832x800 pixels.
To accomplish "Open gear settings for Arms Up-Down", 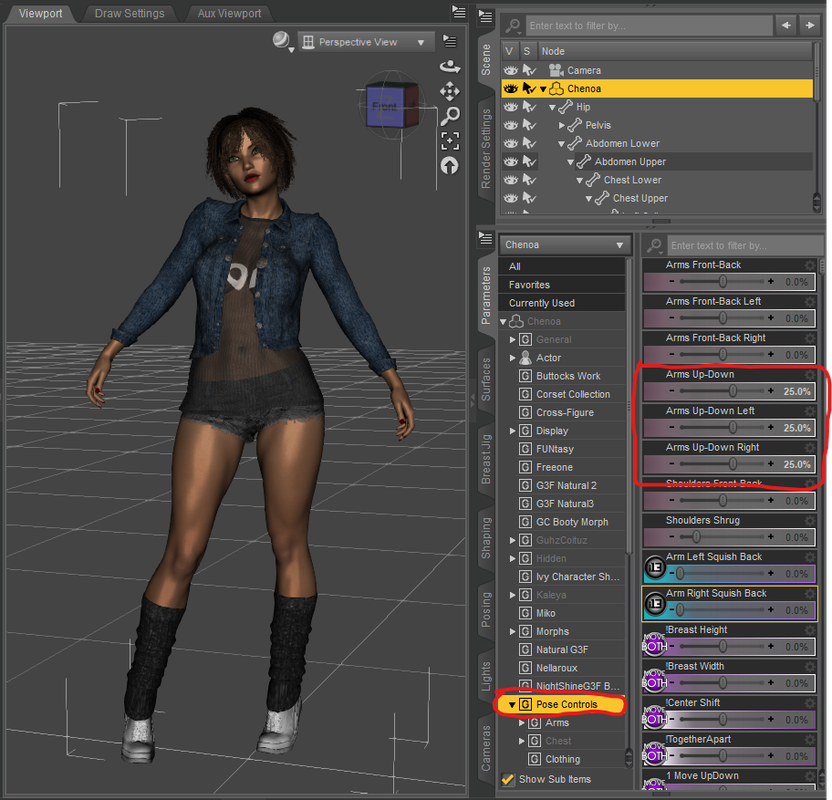I will (x=810, y=375).
